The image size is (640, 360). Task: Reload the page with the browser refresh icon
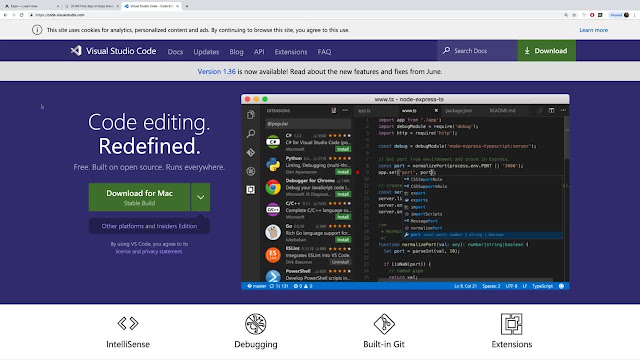[x=22, y=15]
